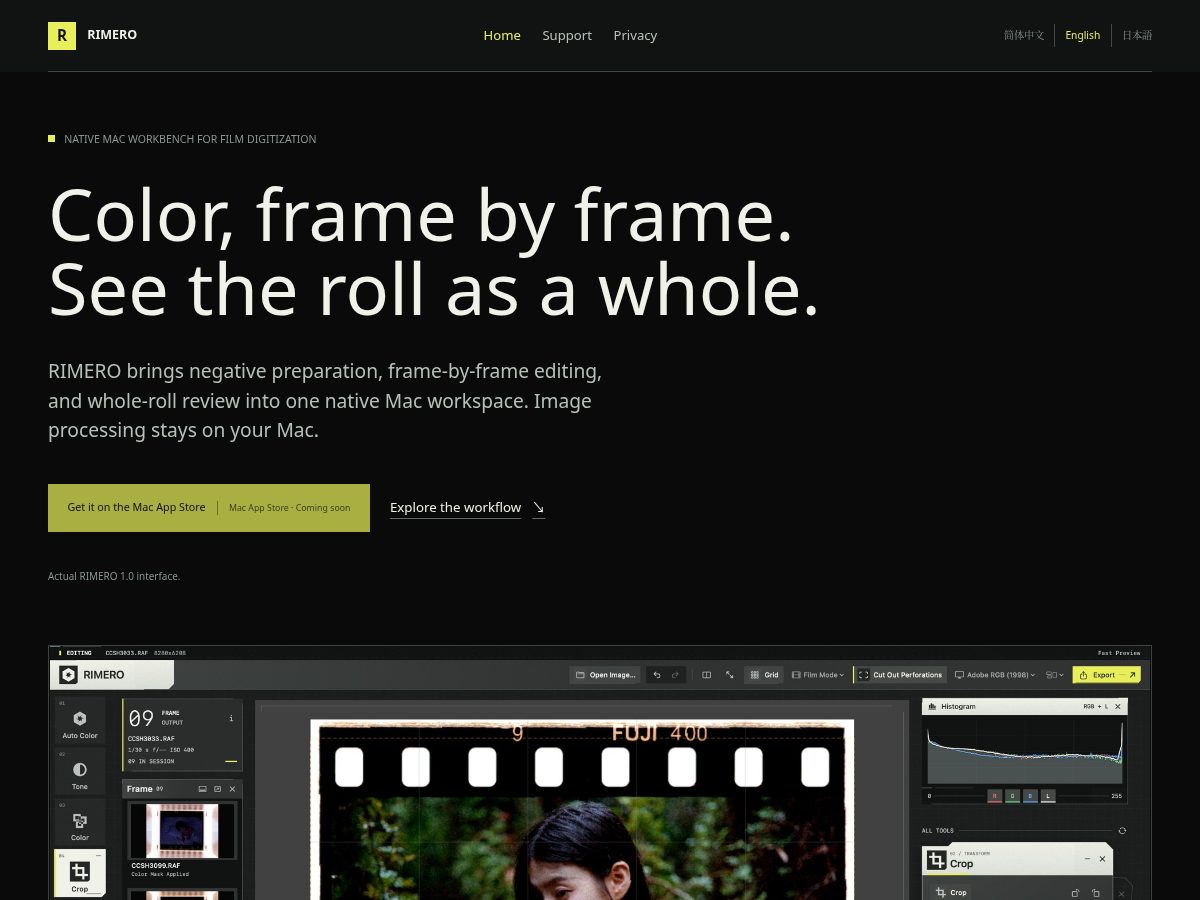
Task: Open the Adobe RGB (1998) color profile dropdown
Action: [996, 675]
